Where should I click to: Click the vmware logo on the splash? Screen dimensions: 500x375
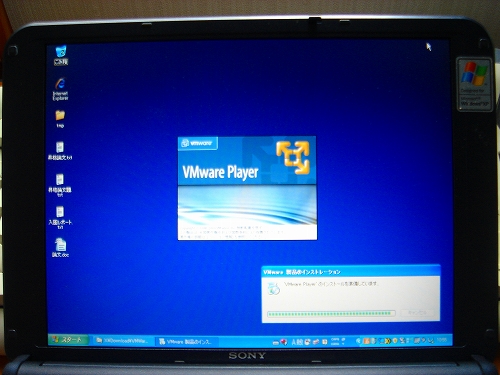198,143
